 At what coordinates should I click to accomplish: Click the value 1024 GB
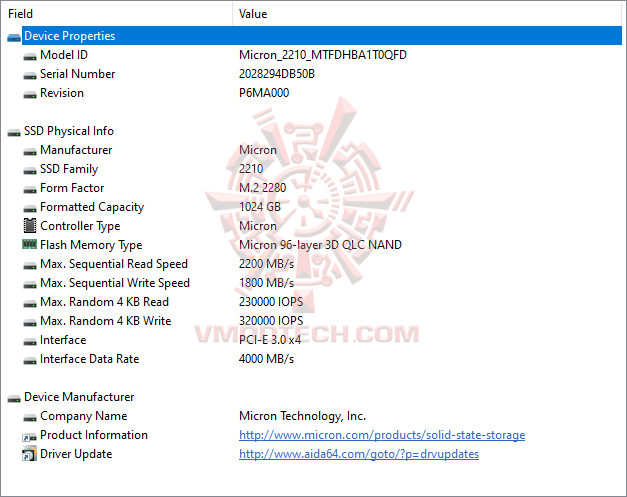point(260,207)
